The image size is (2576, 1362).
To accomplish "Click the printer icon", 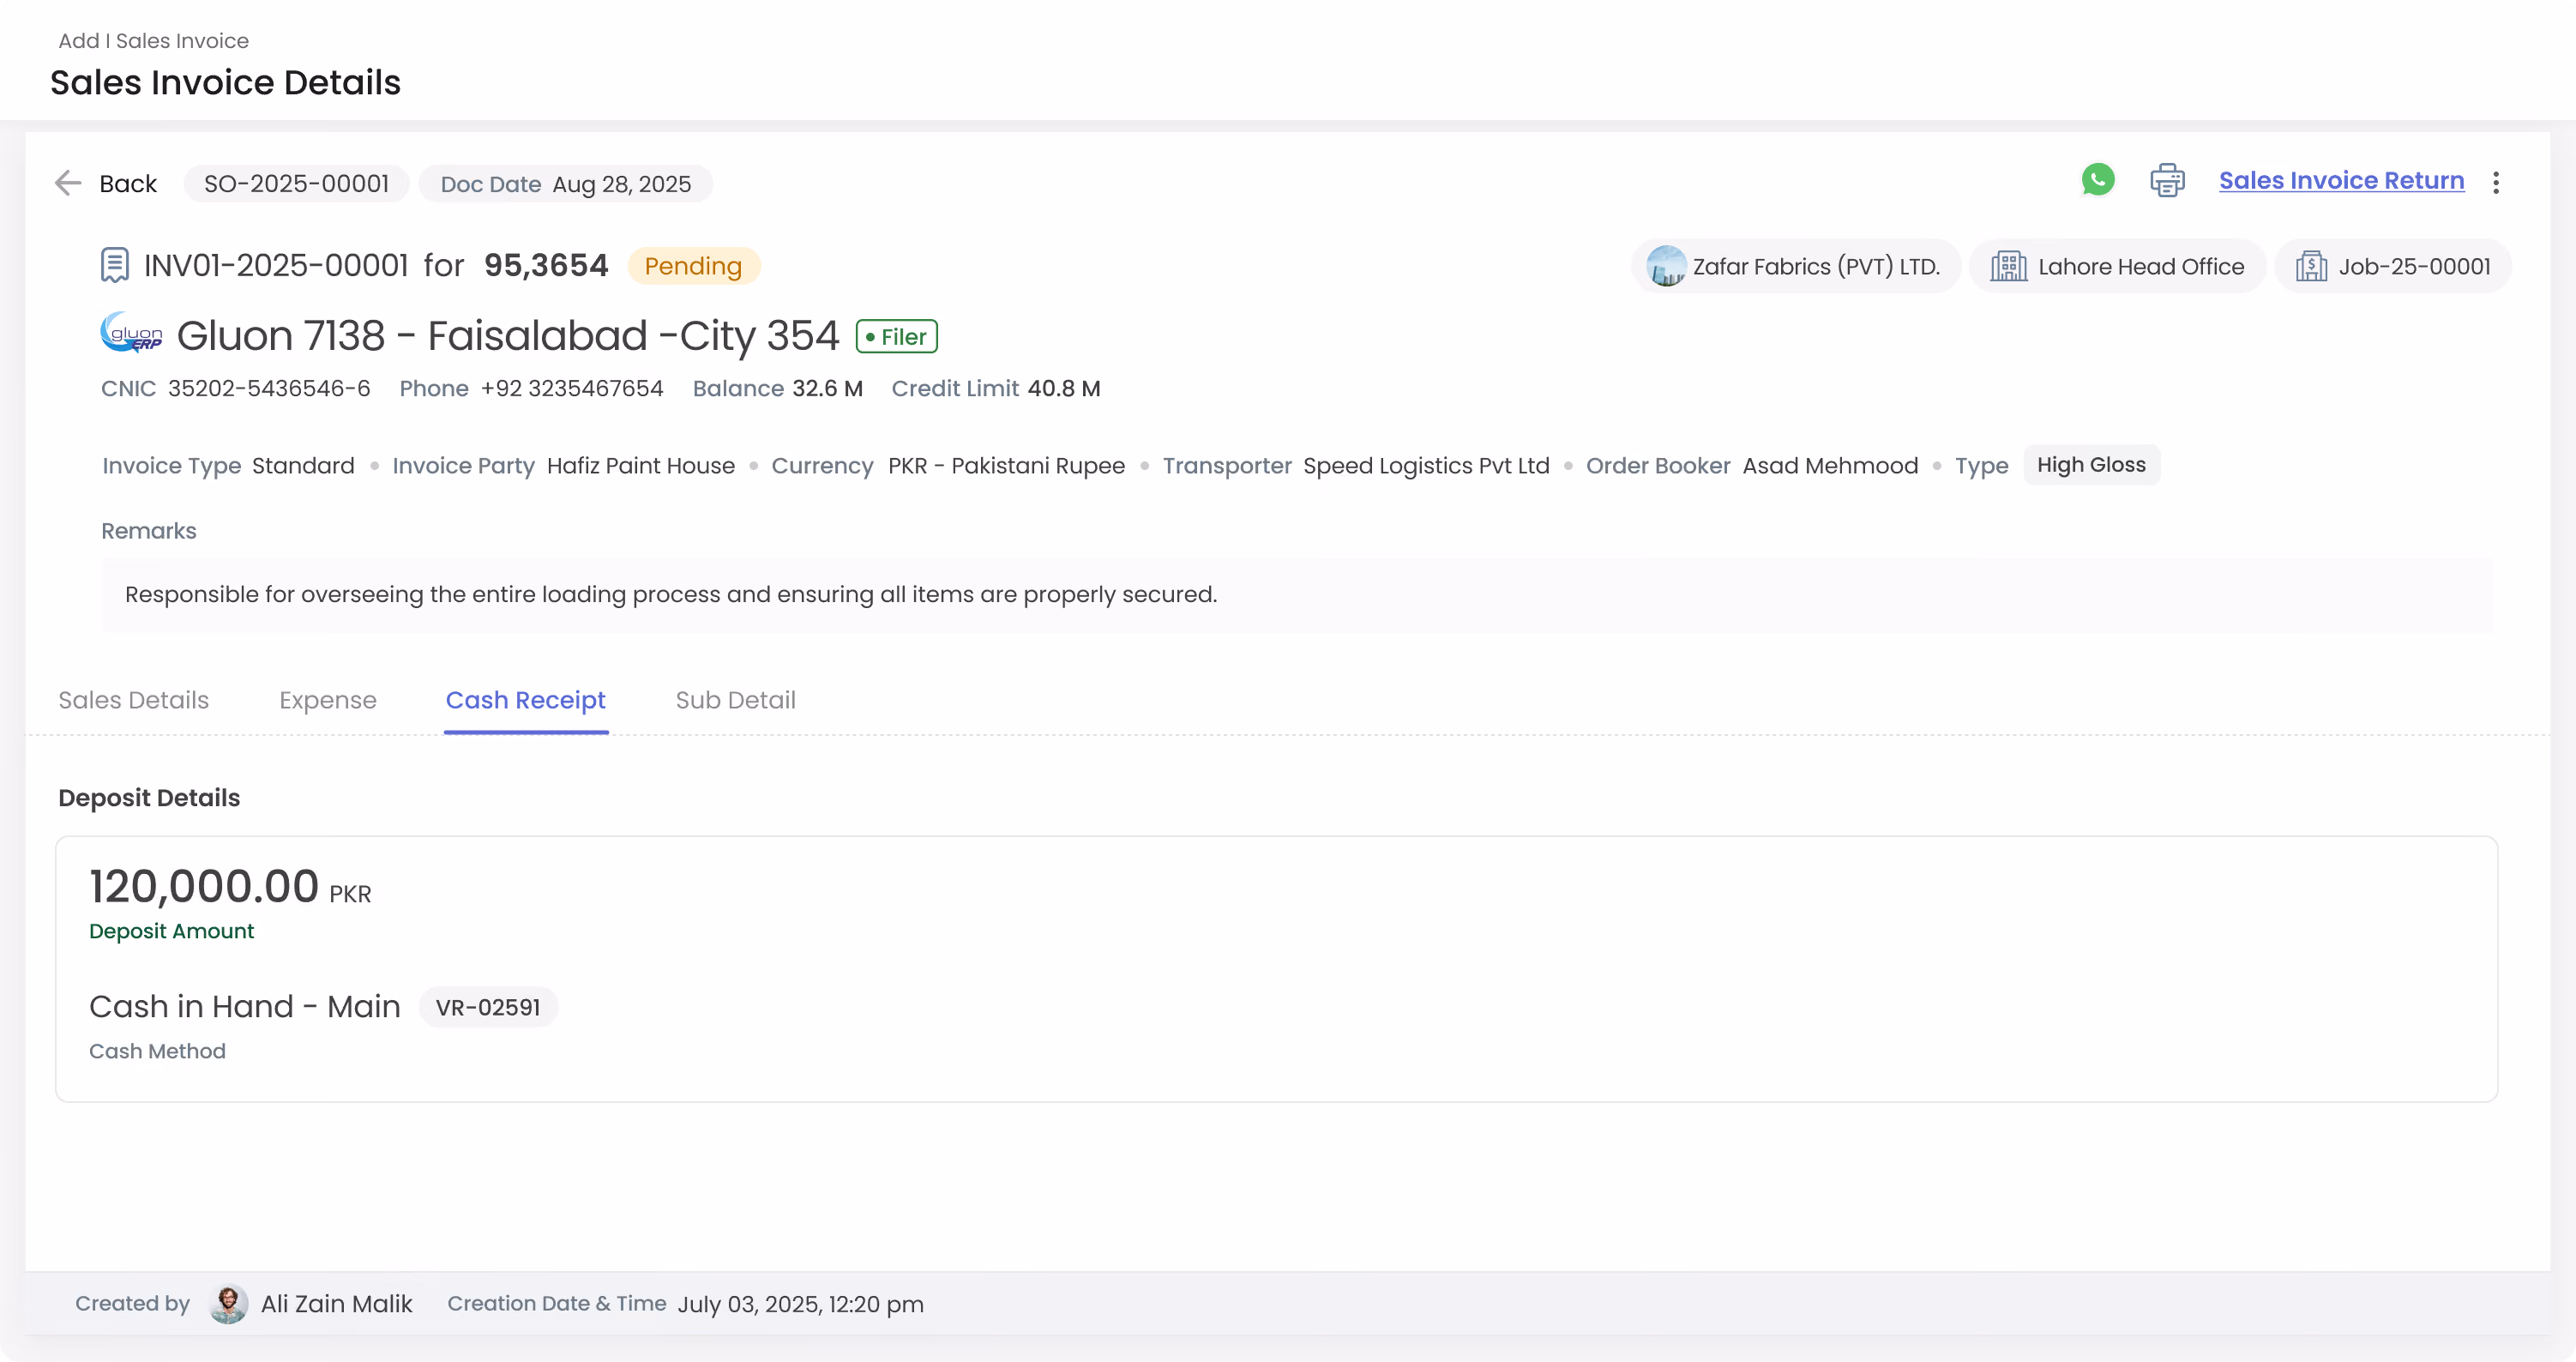I will (2167, 181).
